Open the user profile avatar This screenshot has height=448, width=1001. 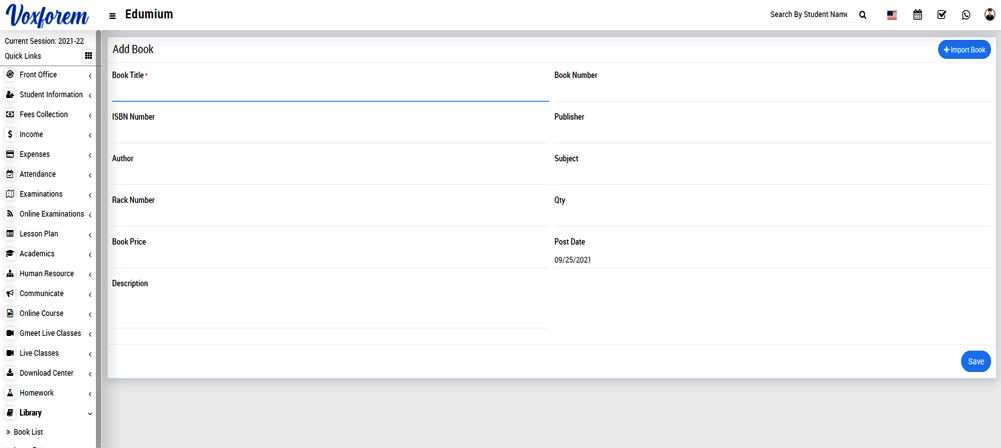click(990, 15)
